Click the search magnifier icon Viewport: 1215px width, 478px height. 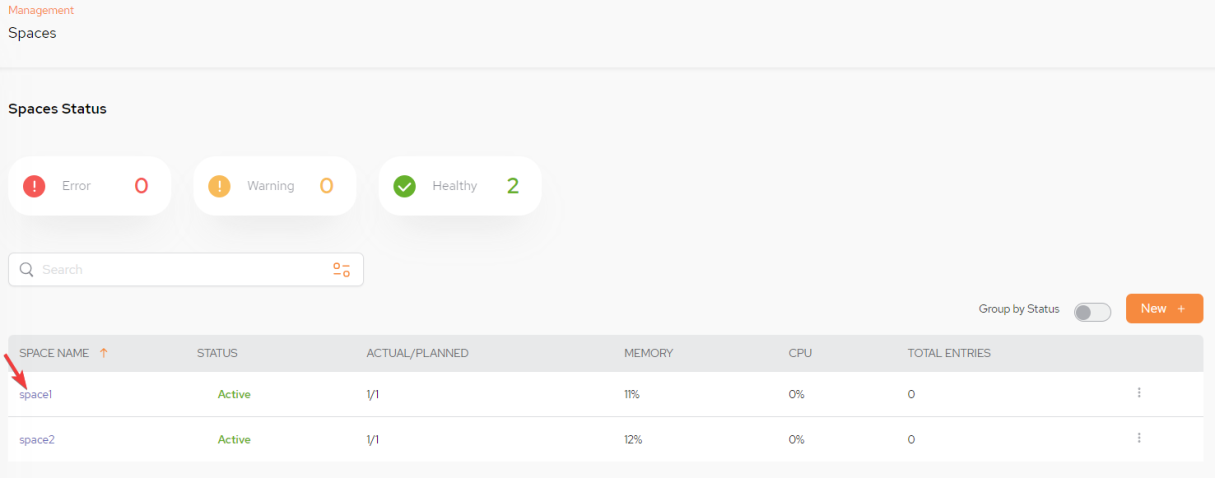[x=27, y=270]
